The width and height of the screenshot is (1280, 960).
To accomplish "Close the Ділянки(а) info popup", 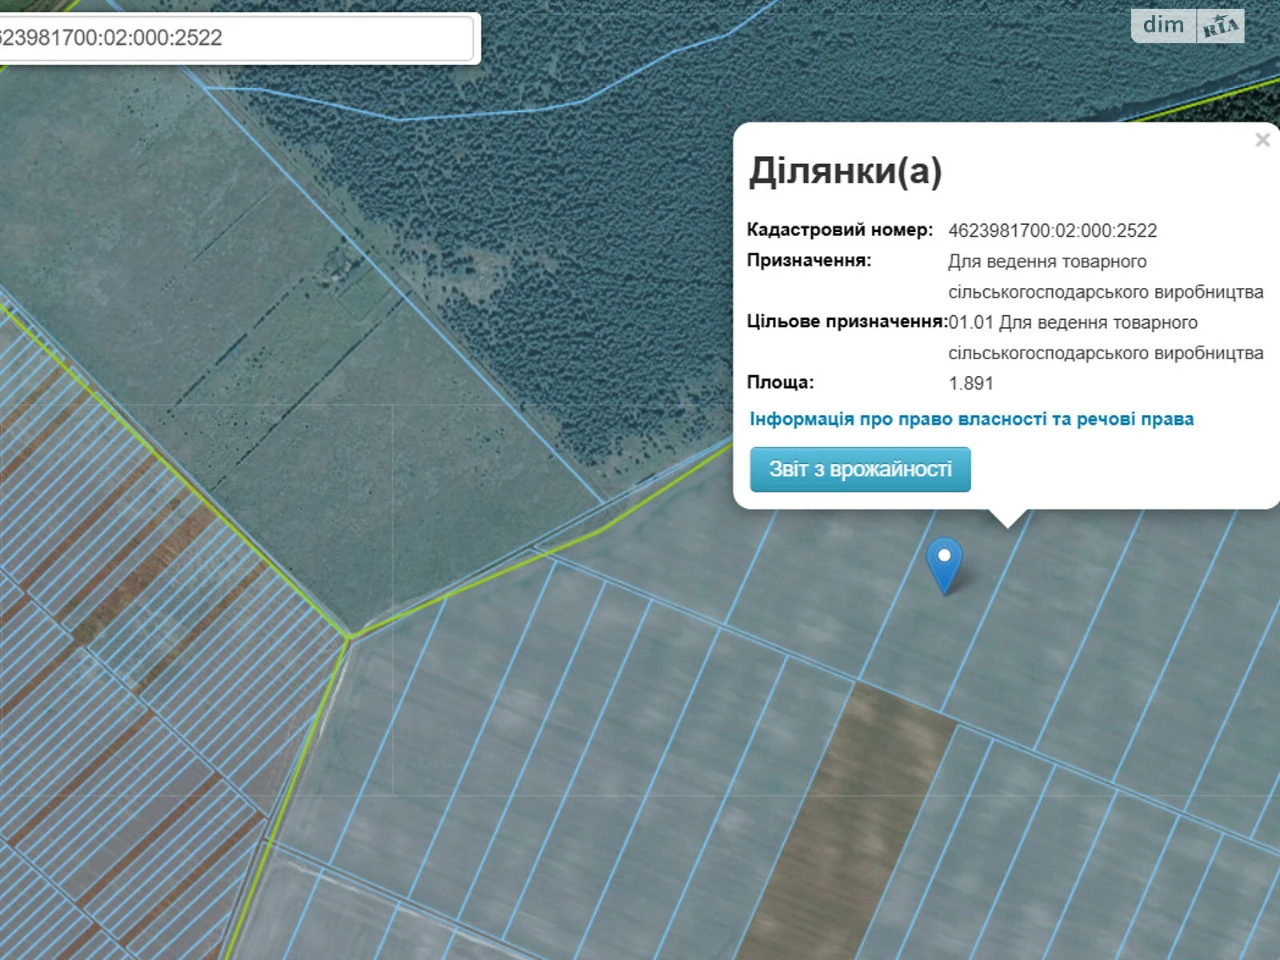I will coord(1262,140).
